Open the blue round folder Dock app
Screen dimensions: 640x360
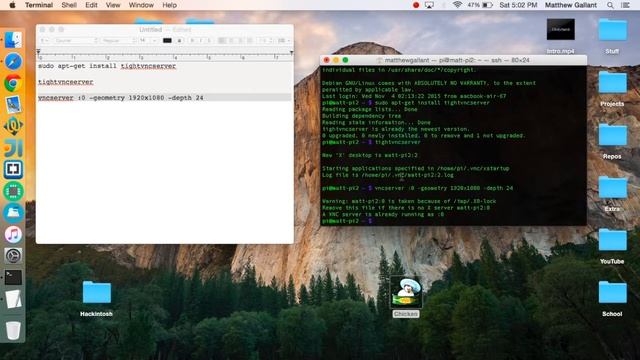click(13, 213)
